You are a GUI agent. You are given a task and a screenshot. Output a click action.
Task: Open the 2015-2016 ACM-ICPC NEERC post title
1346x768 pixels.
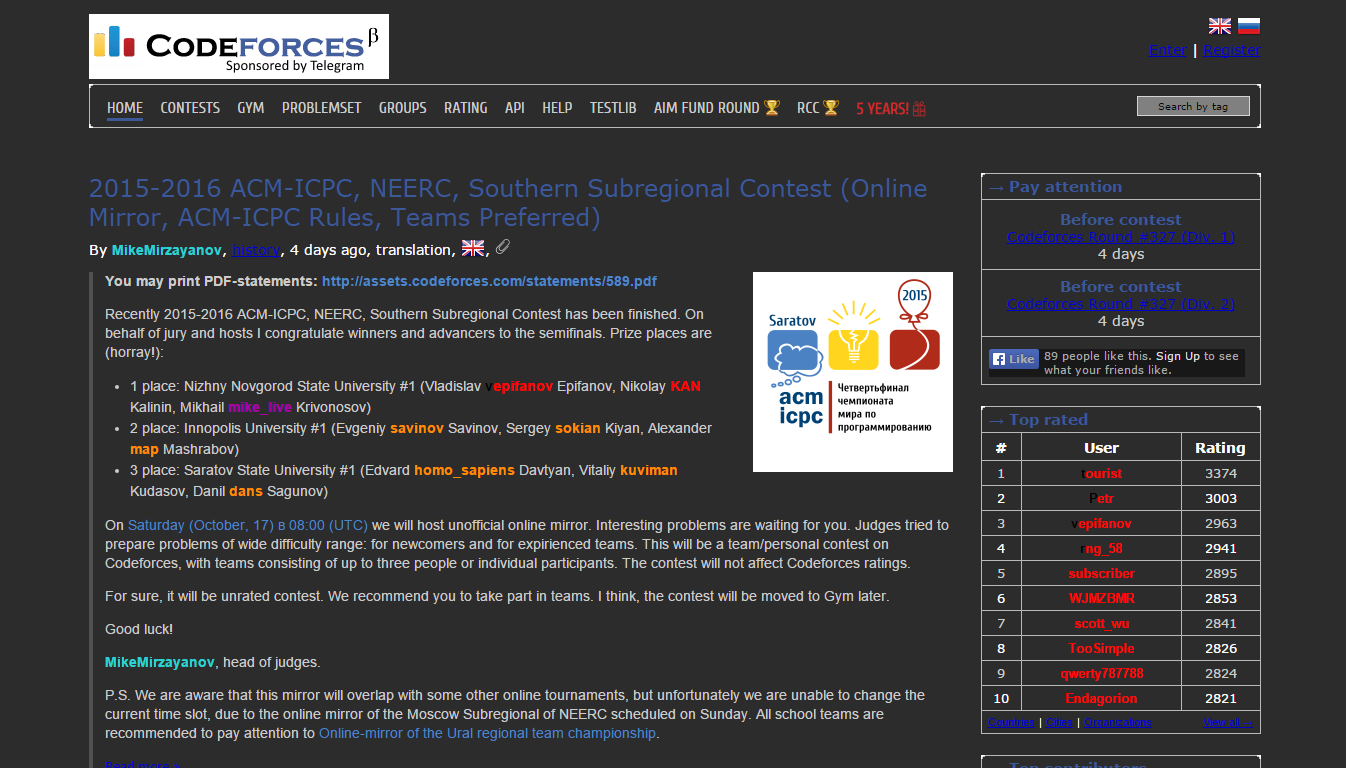[508, 203]
